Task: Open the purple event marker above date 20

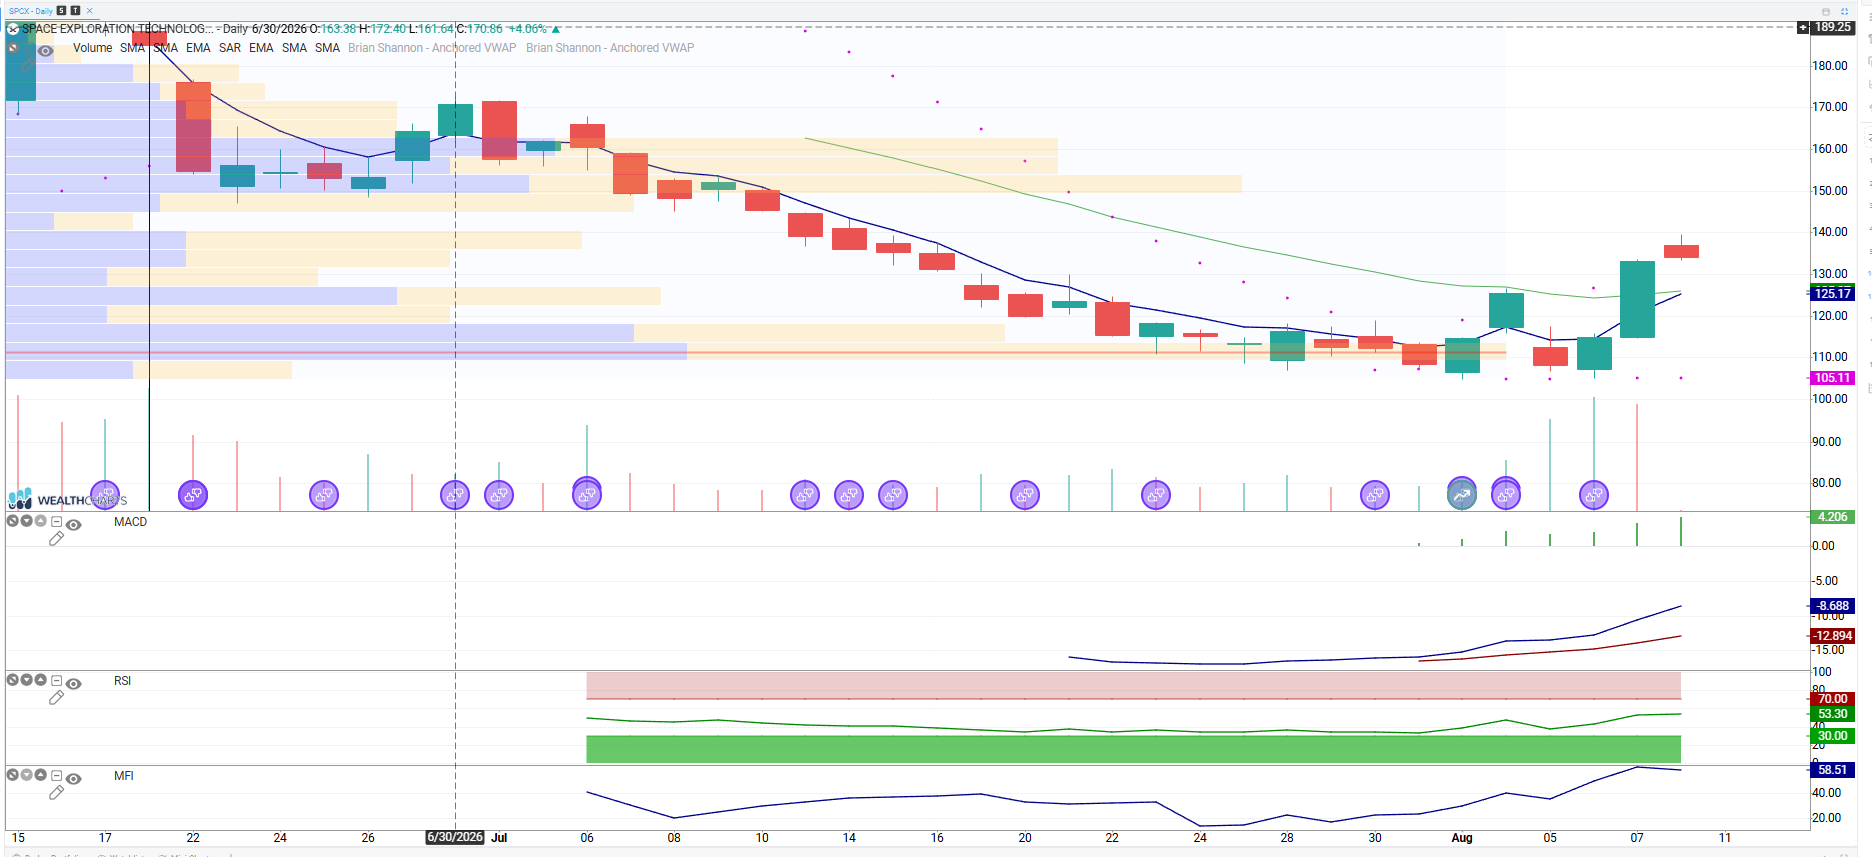Action: point(1025,495)
